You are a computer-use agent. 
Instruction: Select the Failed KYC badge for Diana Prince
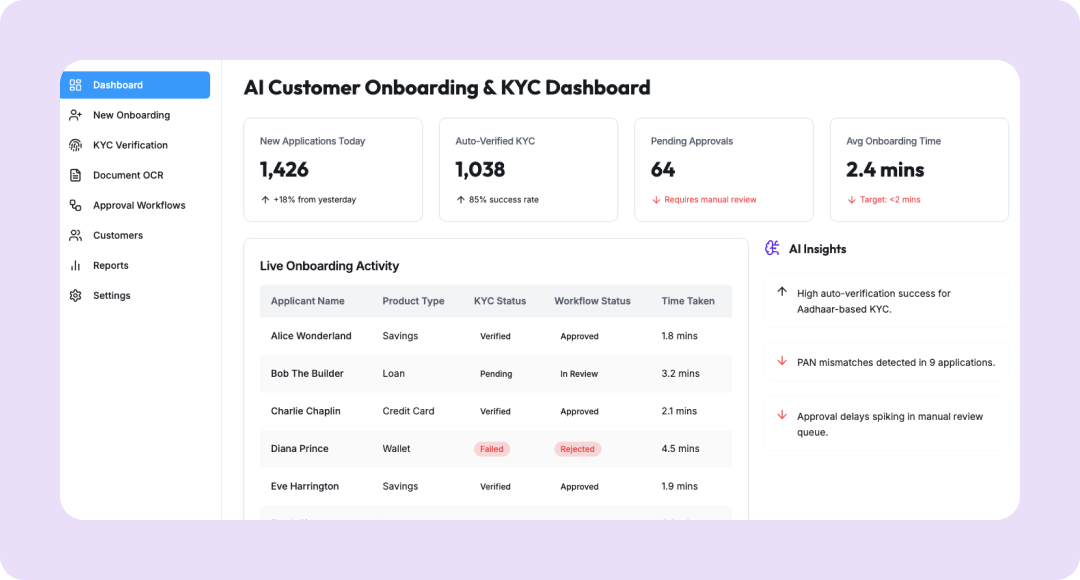(x=491, y=449)
